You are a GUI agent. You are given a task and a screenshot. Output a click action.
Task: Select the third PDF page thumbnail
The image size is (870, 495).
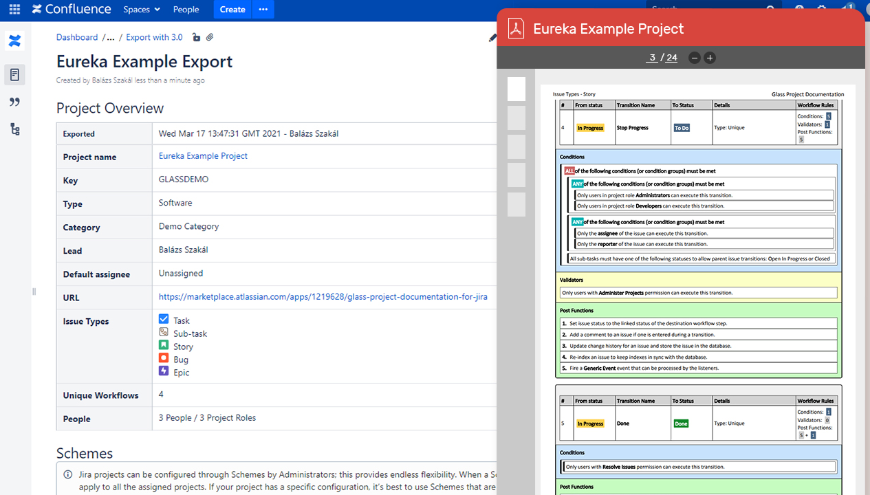pyautogui.click(x=517, y=147)
